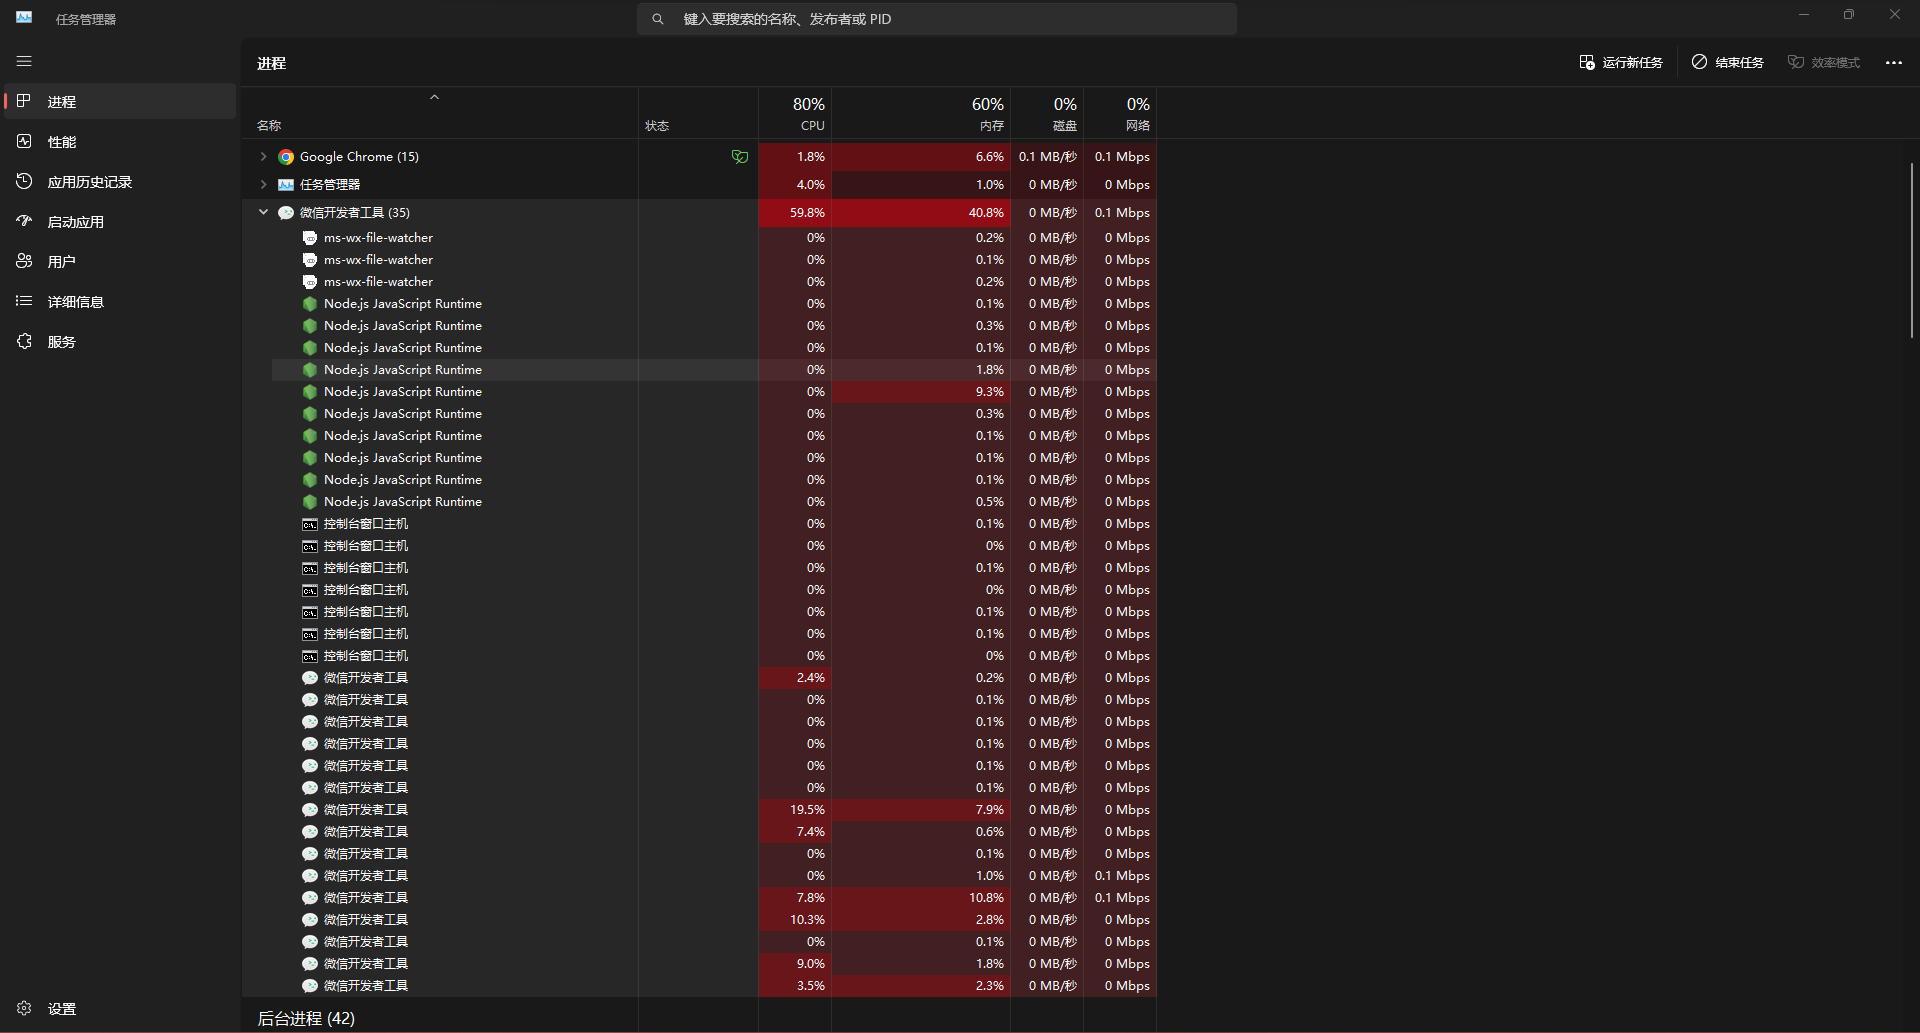This screenshot has height=1033, width=1920.
Task: Click the 7.9% memory cell
Action: point(921,810)
